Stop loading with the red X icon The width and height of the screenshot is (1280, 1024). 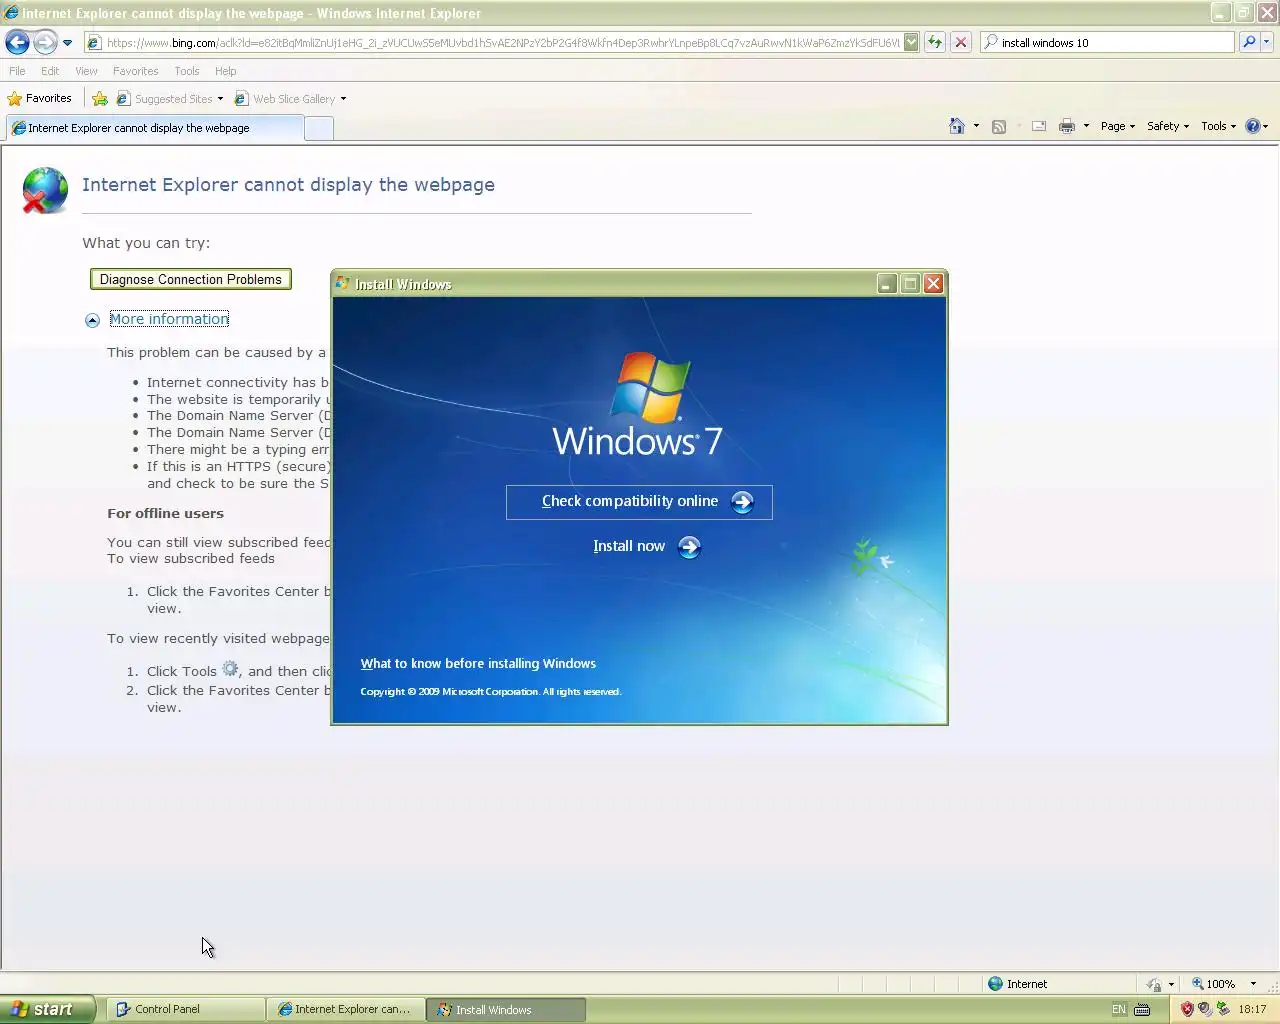(x=961, y=42)
